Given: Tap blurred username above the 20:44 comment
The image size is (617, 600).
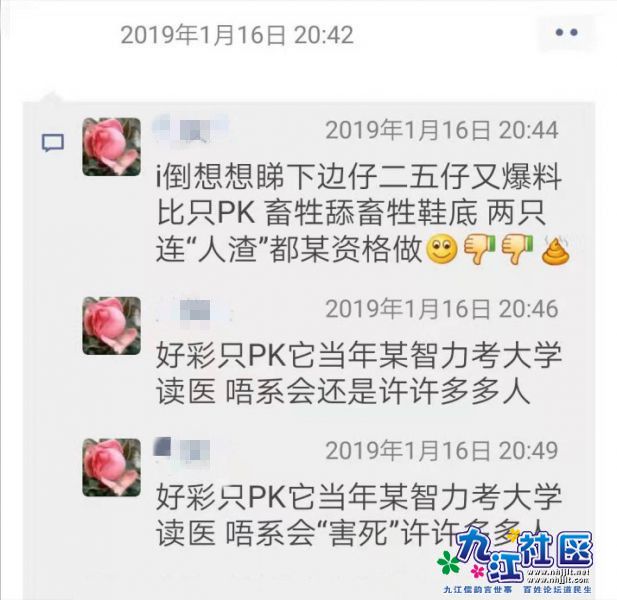Looking at the screenshot, I should point(190,127).
